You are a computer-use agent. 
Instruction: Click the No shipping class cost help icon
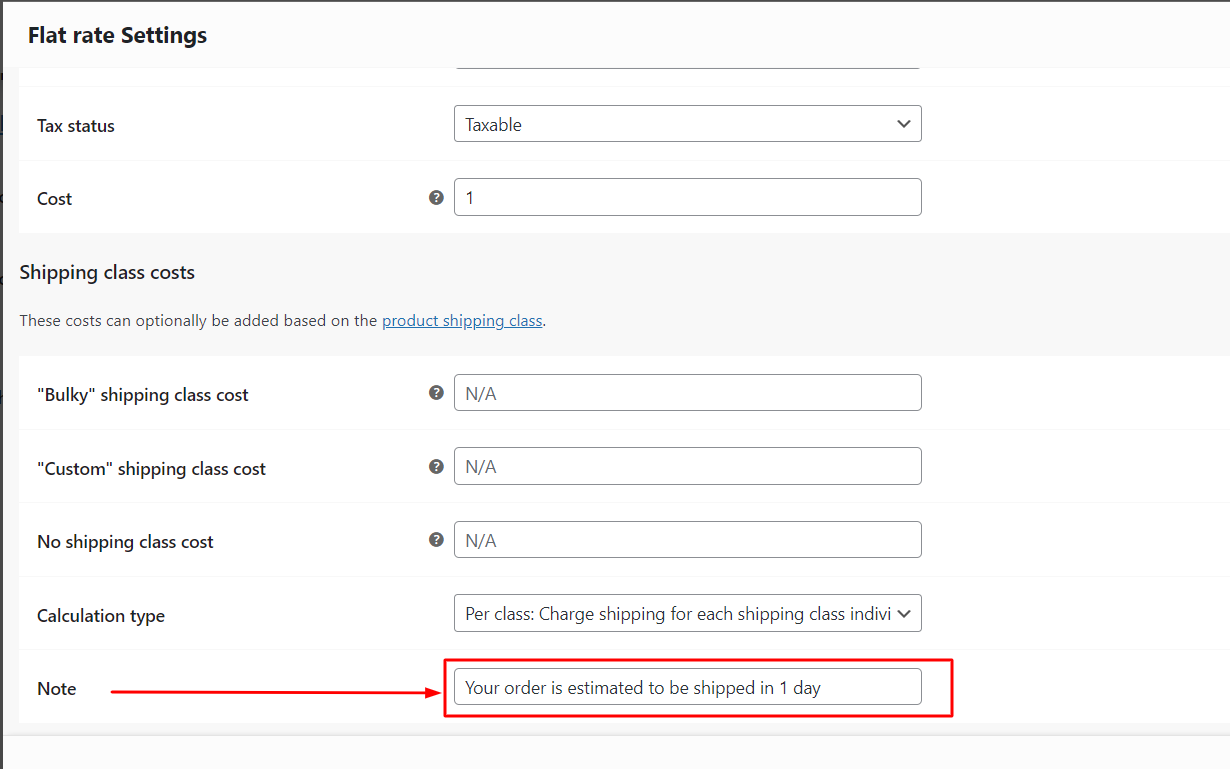point(436,539)
